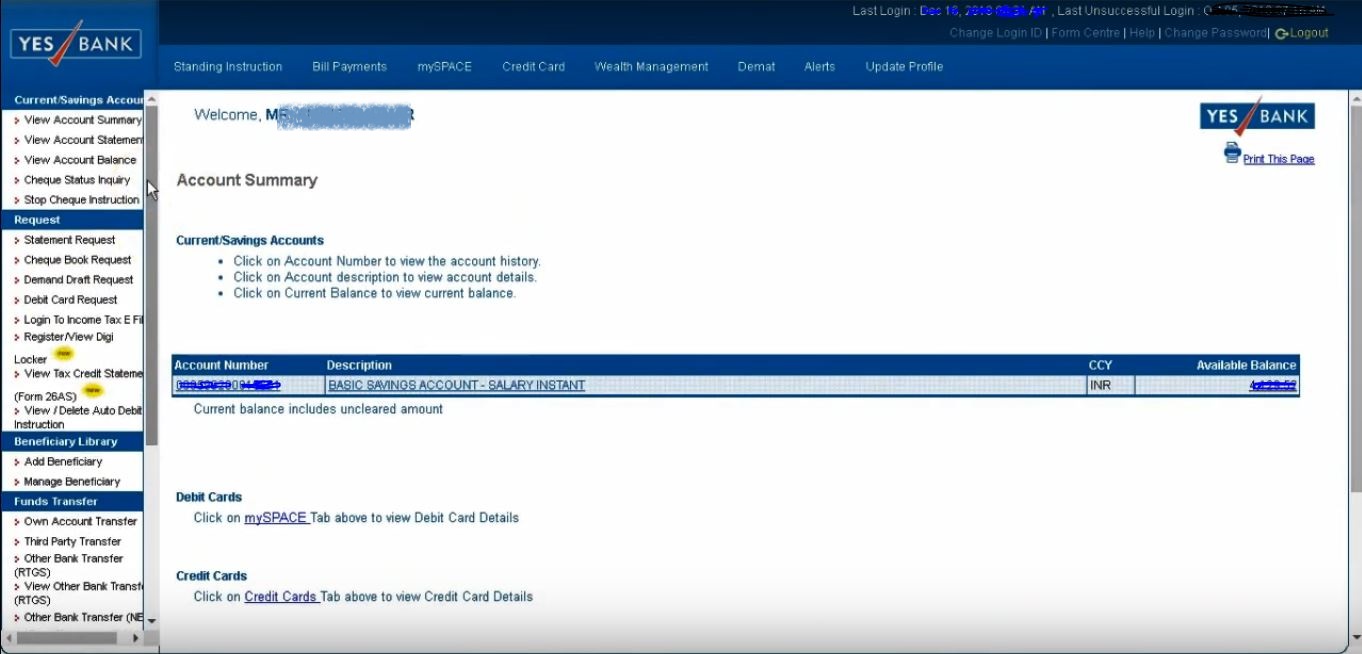The width and height of the screenshot is (1362, 654).
Task: Click the printer icon beside Print This Page
Action: pos(1231,152)
